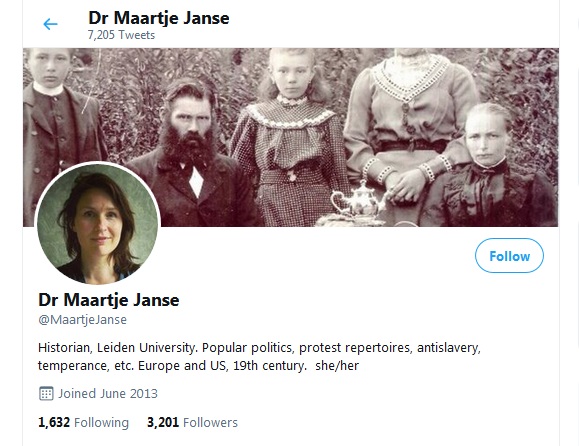
Task: Click the calendar icon beside Joined date
Action: (x=46, y=394)
